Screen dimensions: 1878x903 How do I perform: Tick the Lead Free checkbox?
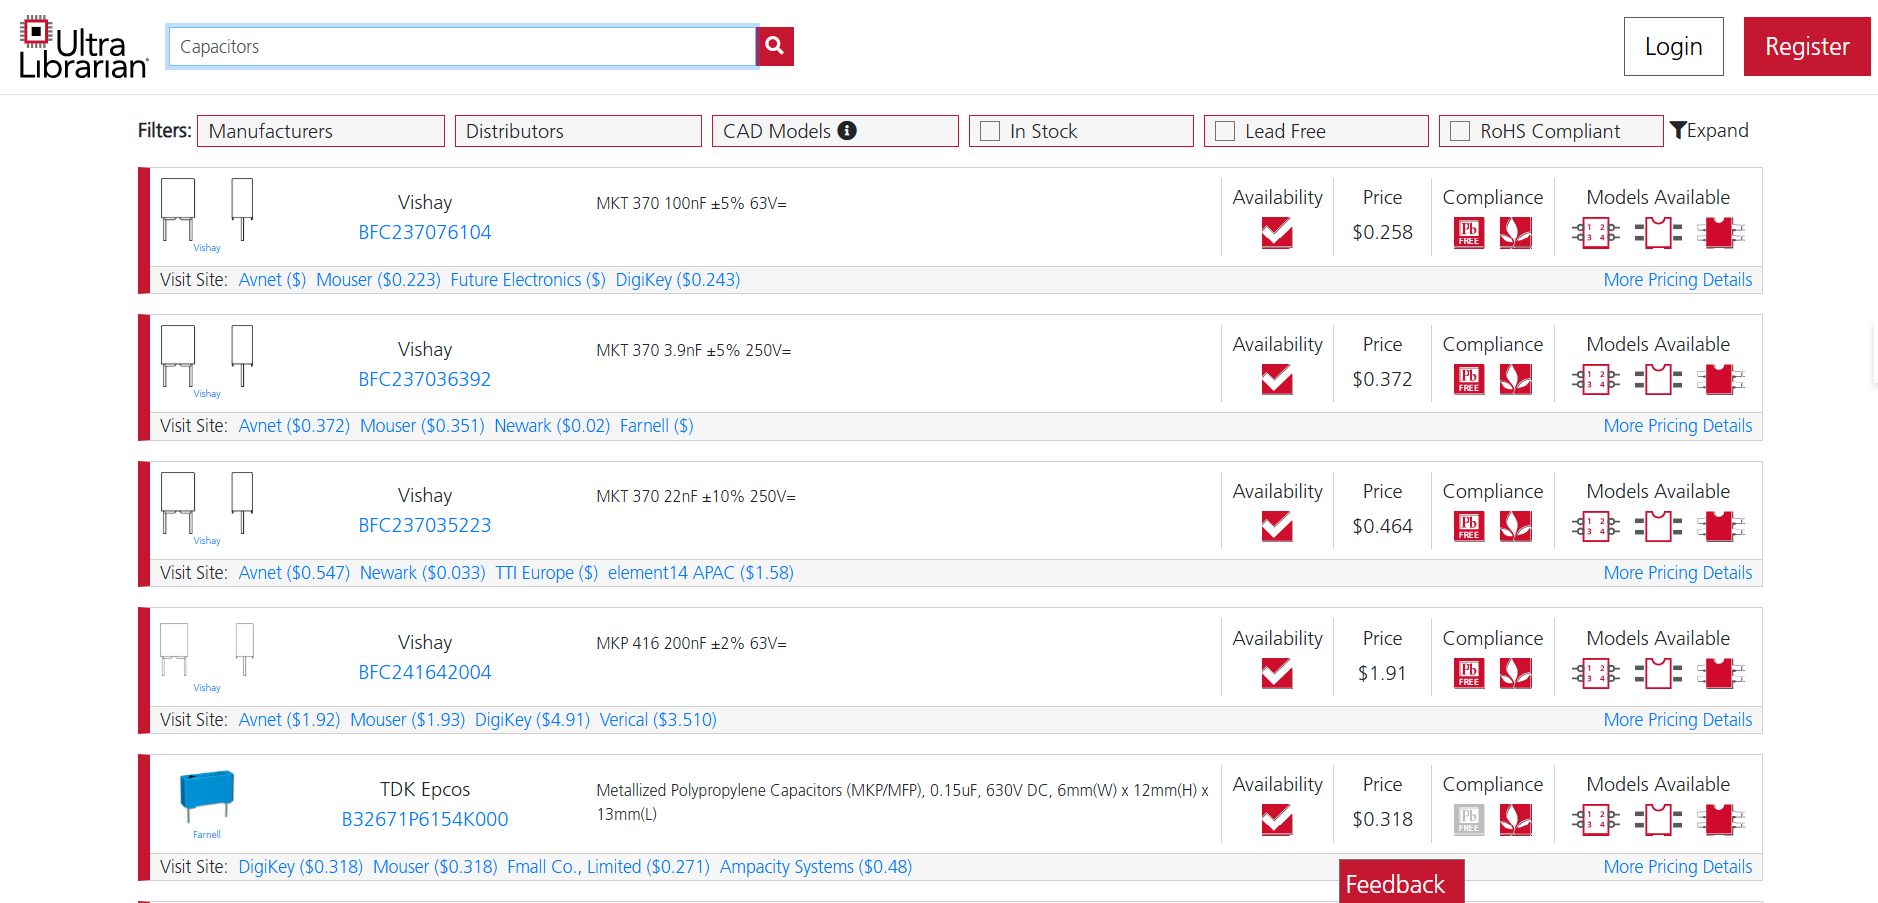pyautogui.click(x=1225, y=131)
